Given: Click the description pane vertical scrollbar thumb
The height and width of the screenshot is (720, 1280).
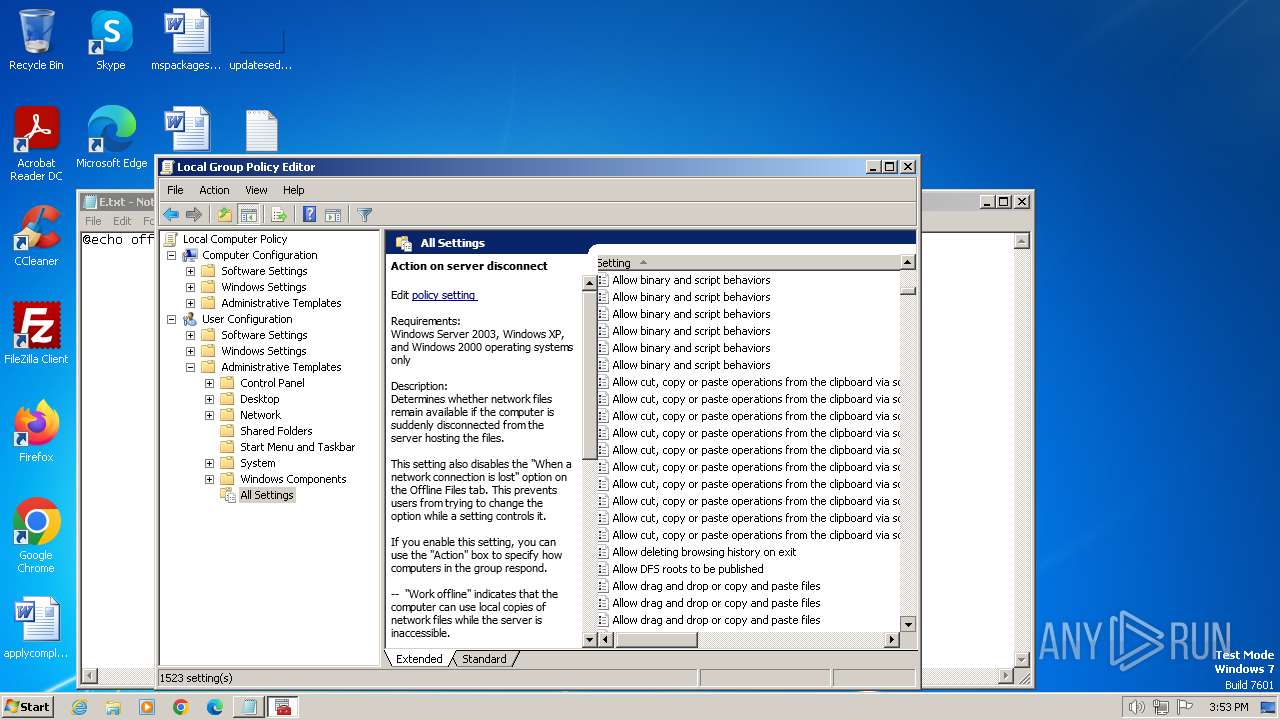Looking at the screenshot, I should tap(589, 375).
